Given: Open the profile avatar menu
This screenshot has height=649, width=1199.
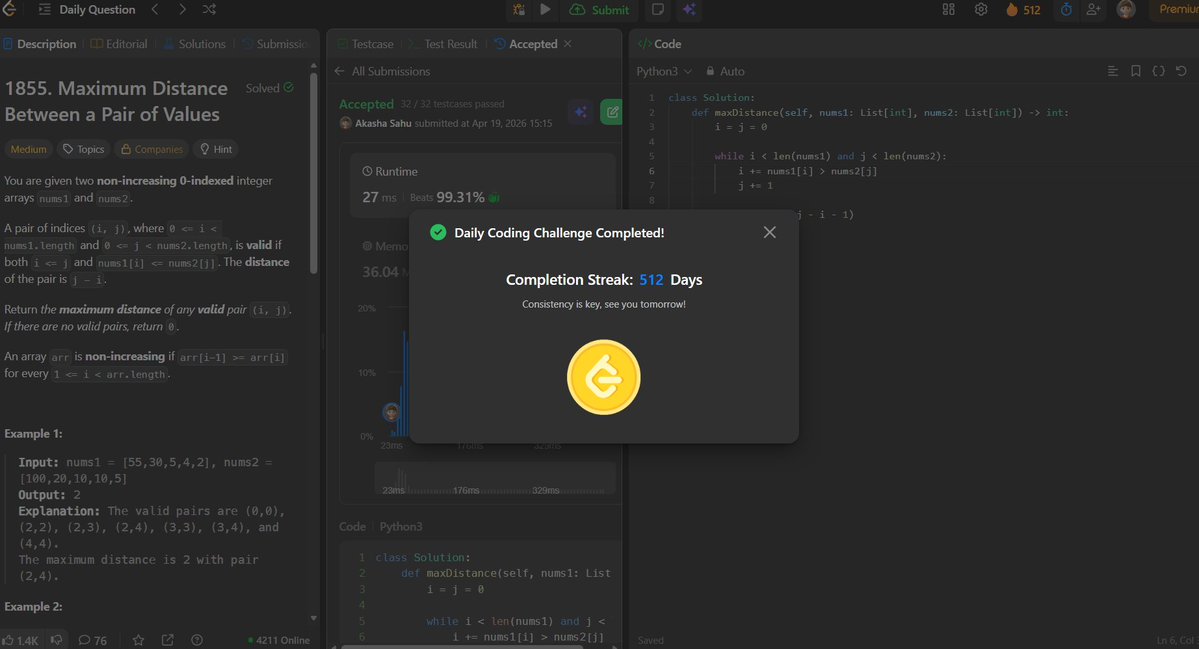Looking at the screenshot, I should 1126,9.
